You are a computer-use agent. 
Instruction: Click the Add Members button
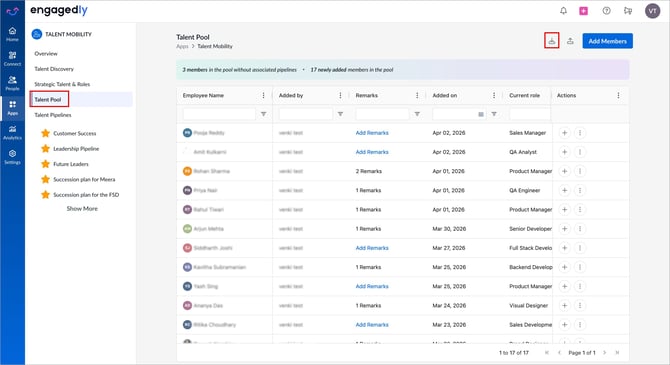607,41
